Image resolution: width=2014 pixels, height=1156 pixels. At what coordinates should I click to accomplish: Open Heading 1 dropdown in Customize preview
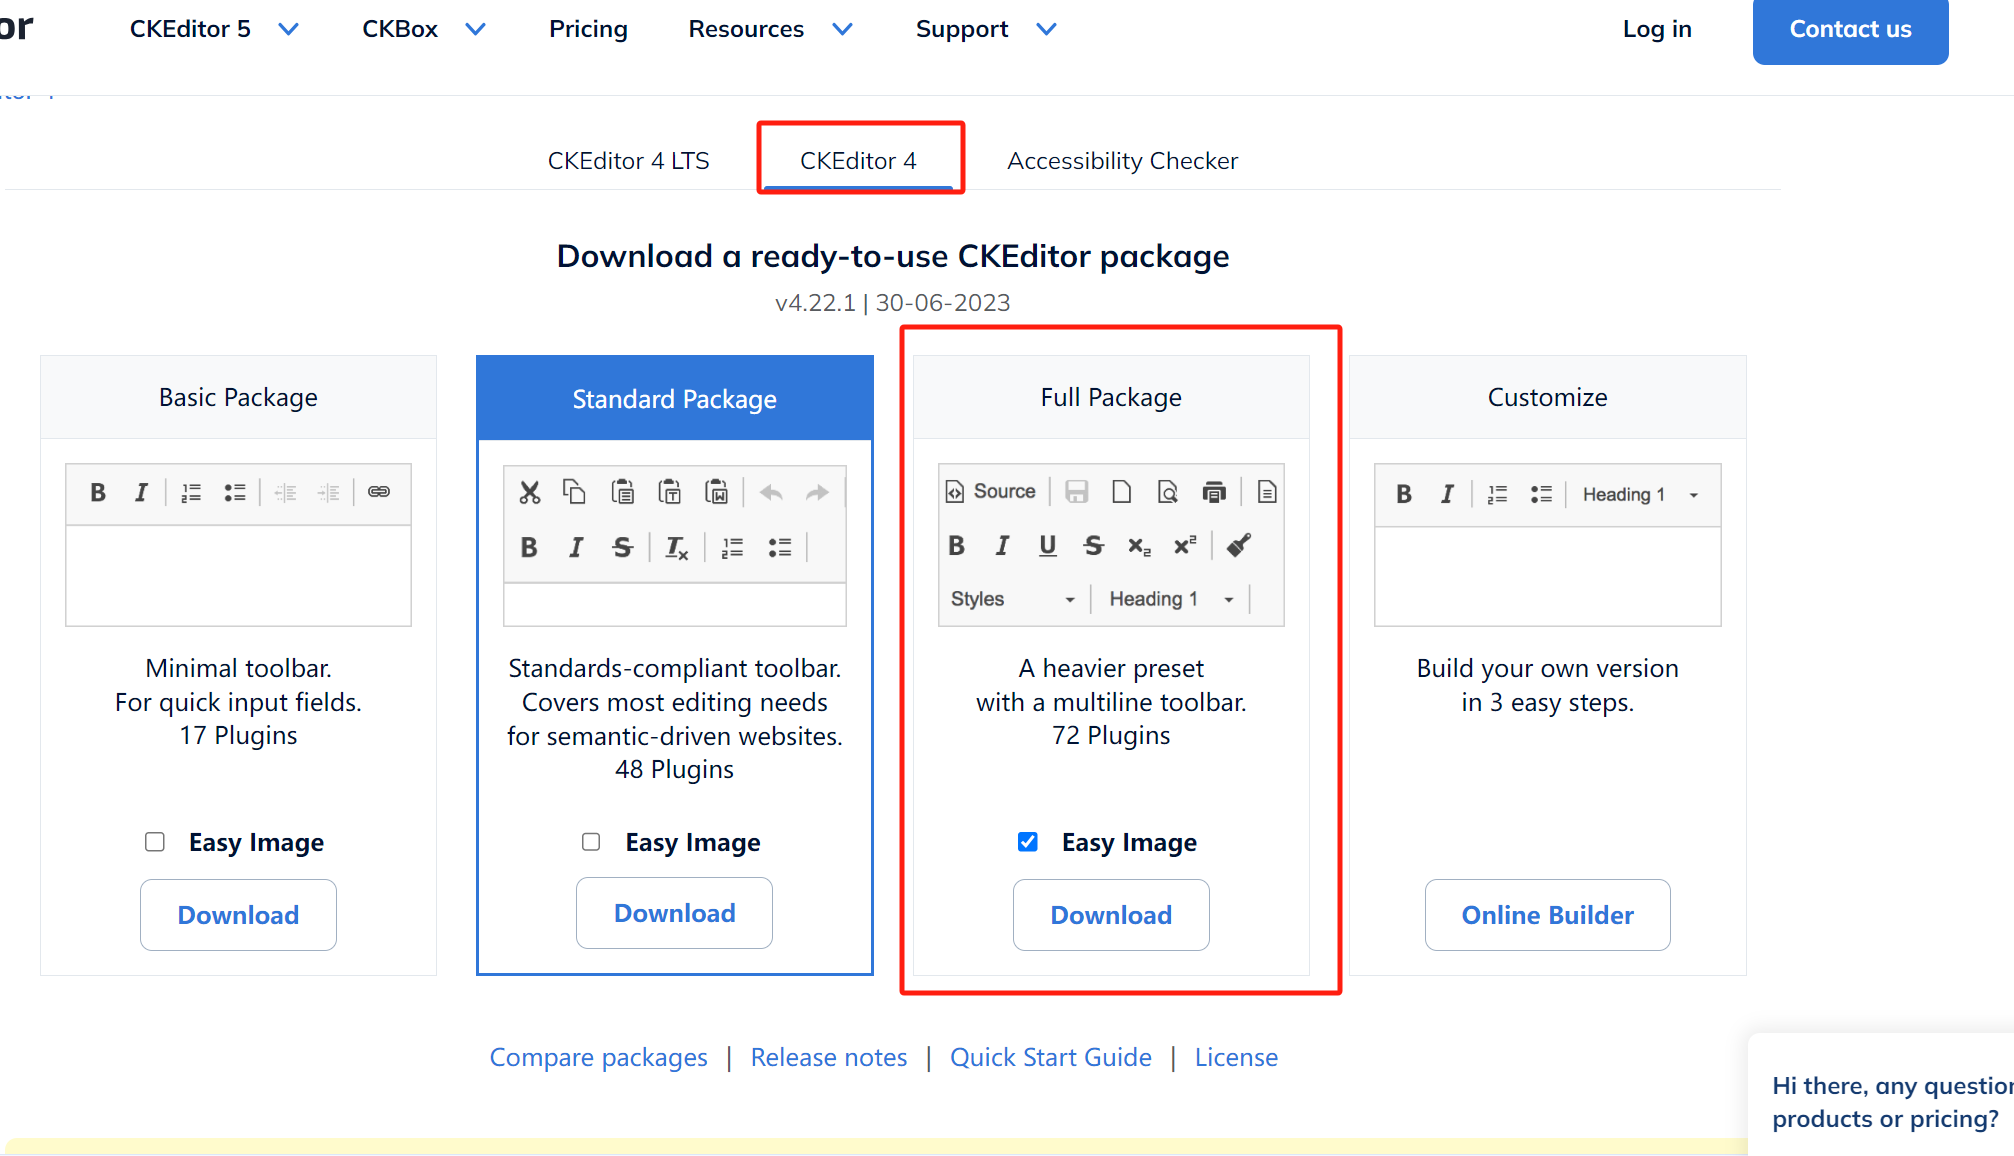pyautogui.click(x=1640, y=494)
